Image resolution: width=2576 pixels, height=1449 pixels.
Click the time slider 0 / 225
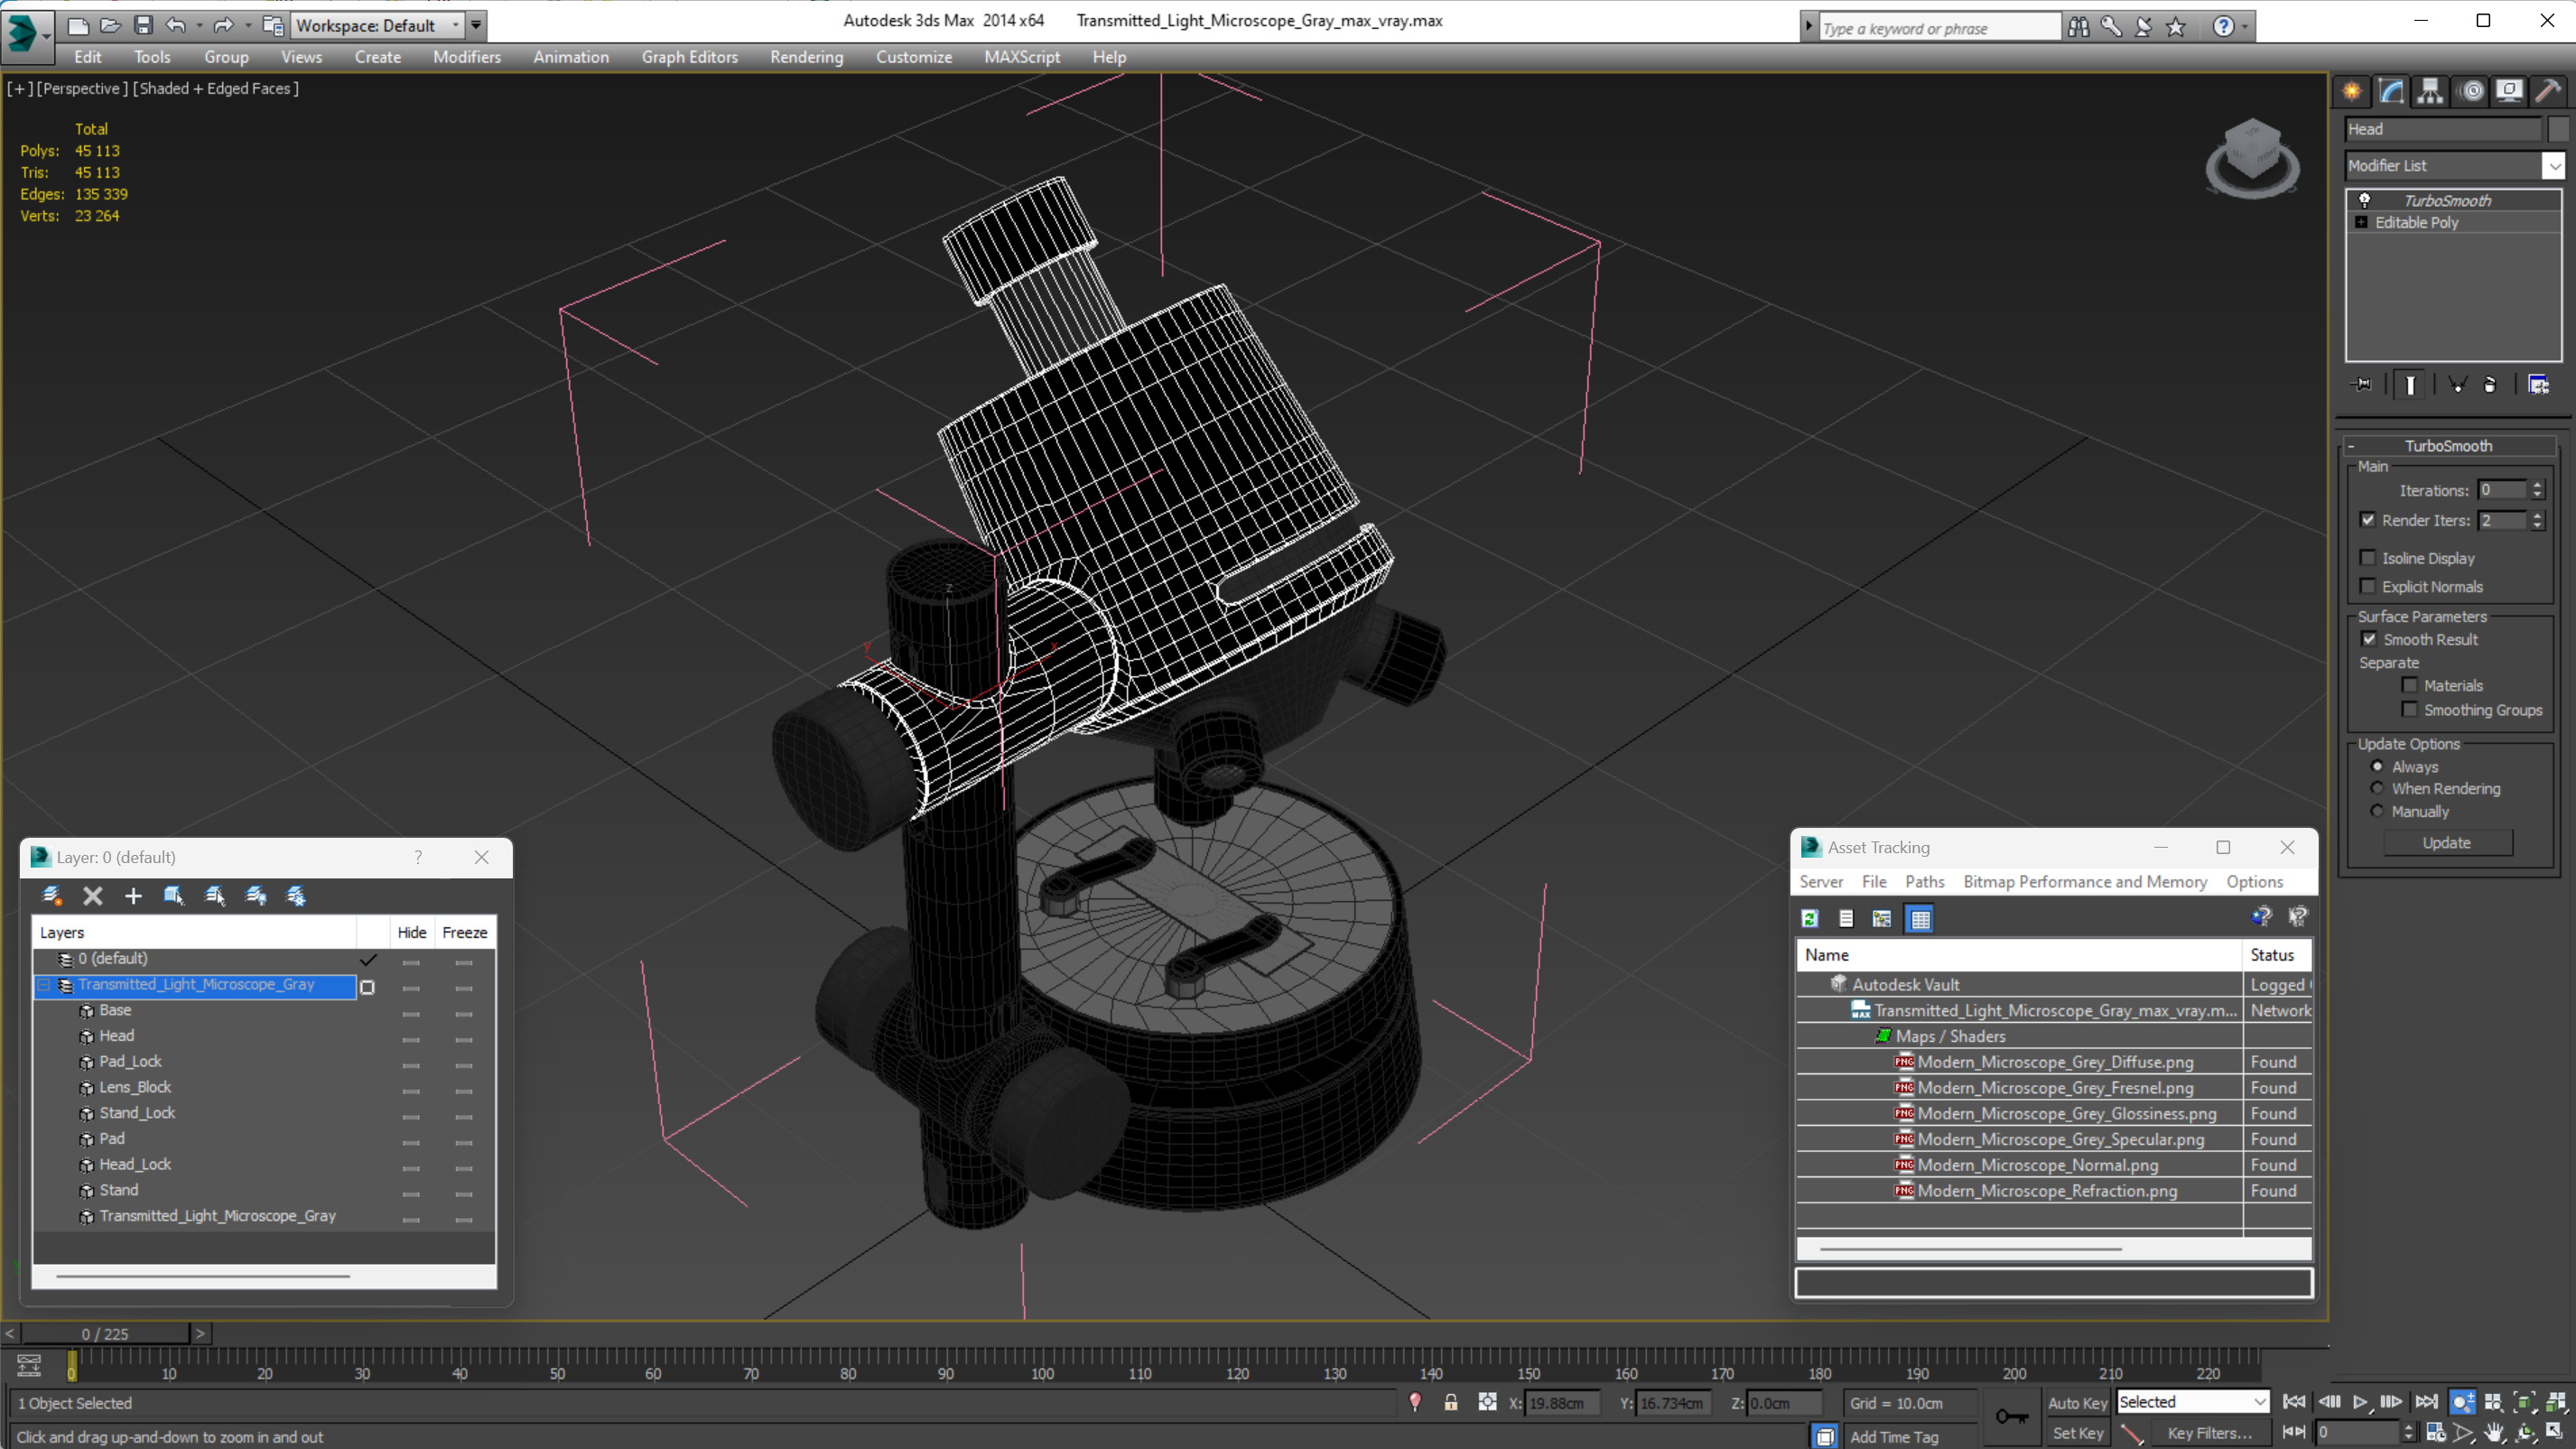click(x=105, y=1334)
